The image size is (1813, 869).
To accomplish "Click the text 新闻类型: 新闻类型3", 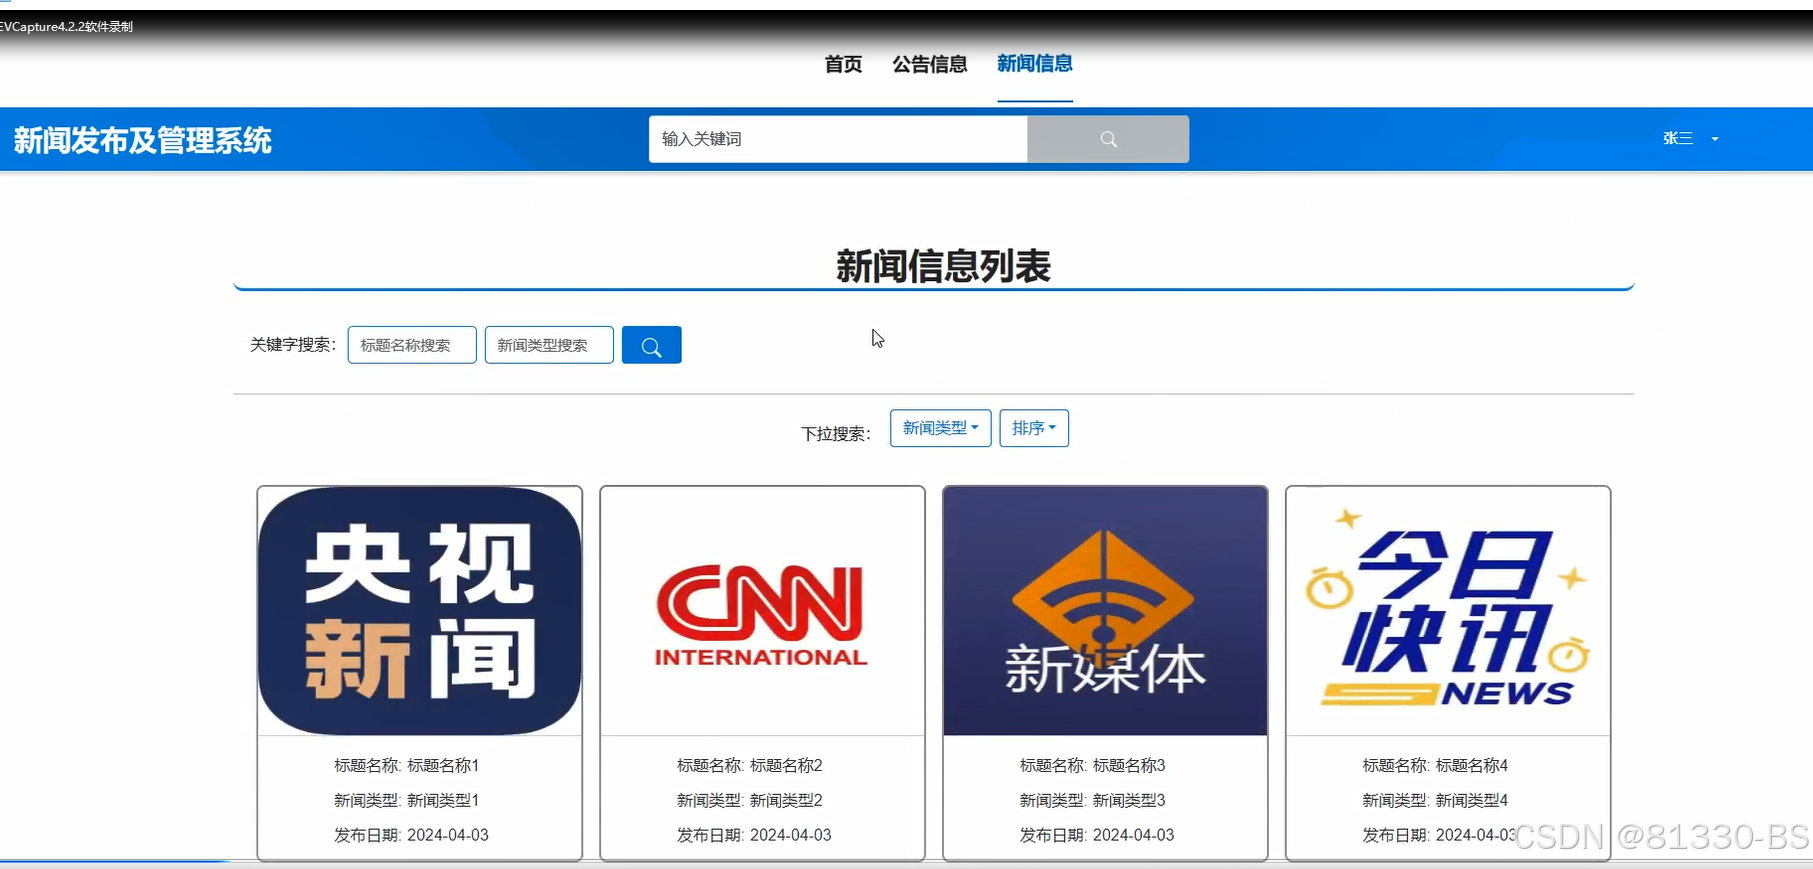I will [x=1093, y=800].
